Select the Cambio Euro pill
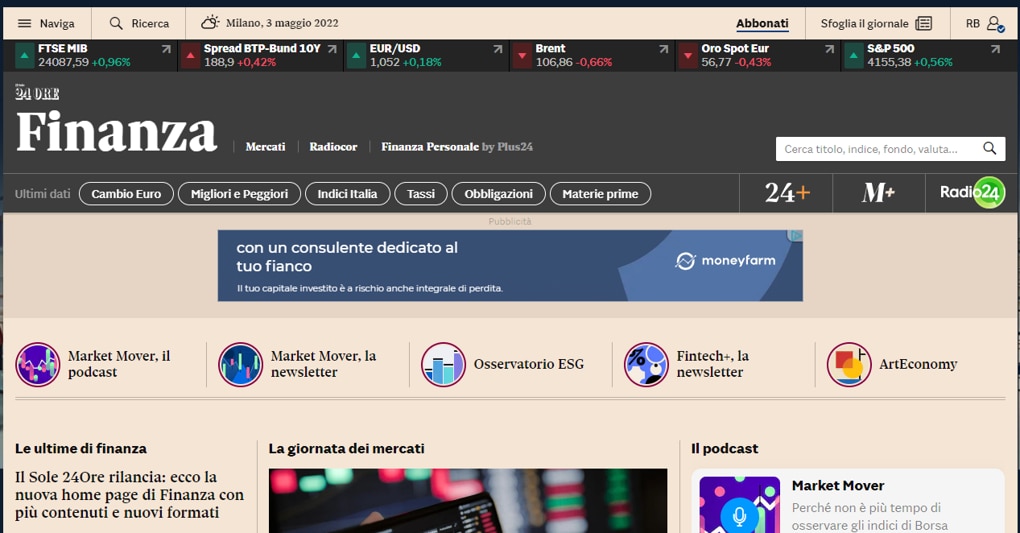The width and height of the screenshot is (1020, 533). click(126, 194)
